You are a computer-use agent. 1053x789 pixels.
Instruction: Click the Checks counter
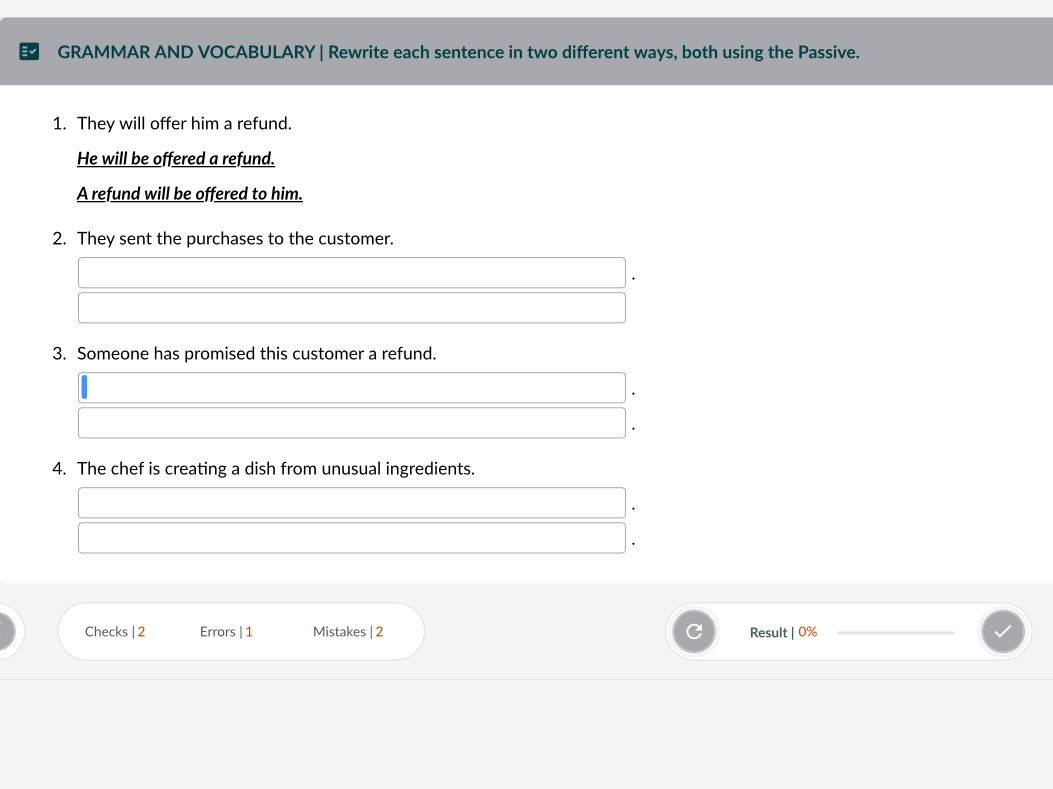pos(115,632)
